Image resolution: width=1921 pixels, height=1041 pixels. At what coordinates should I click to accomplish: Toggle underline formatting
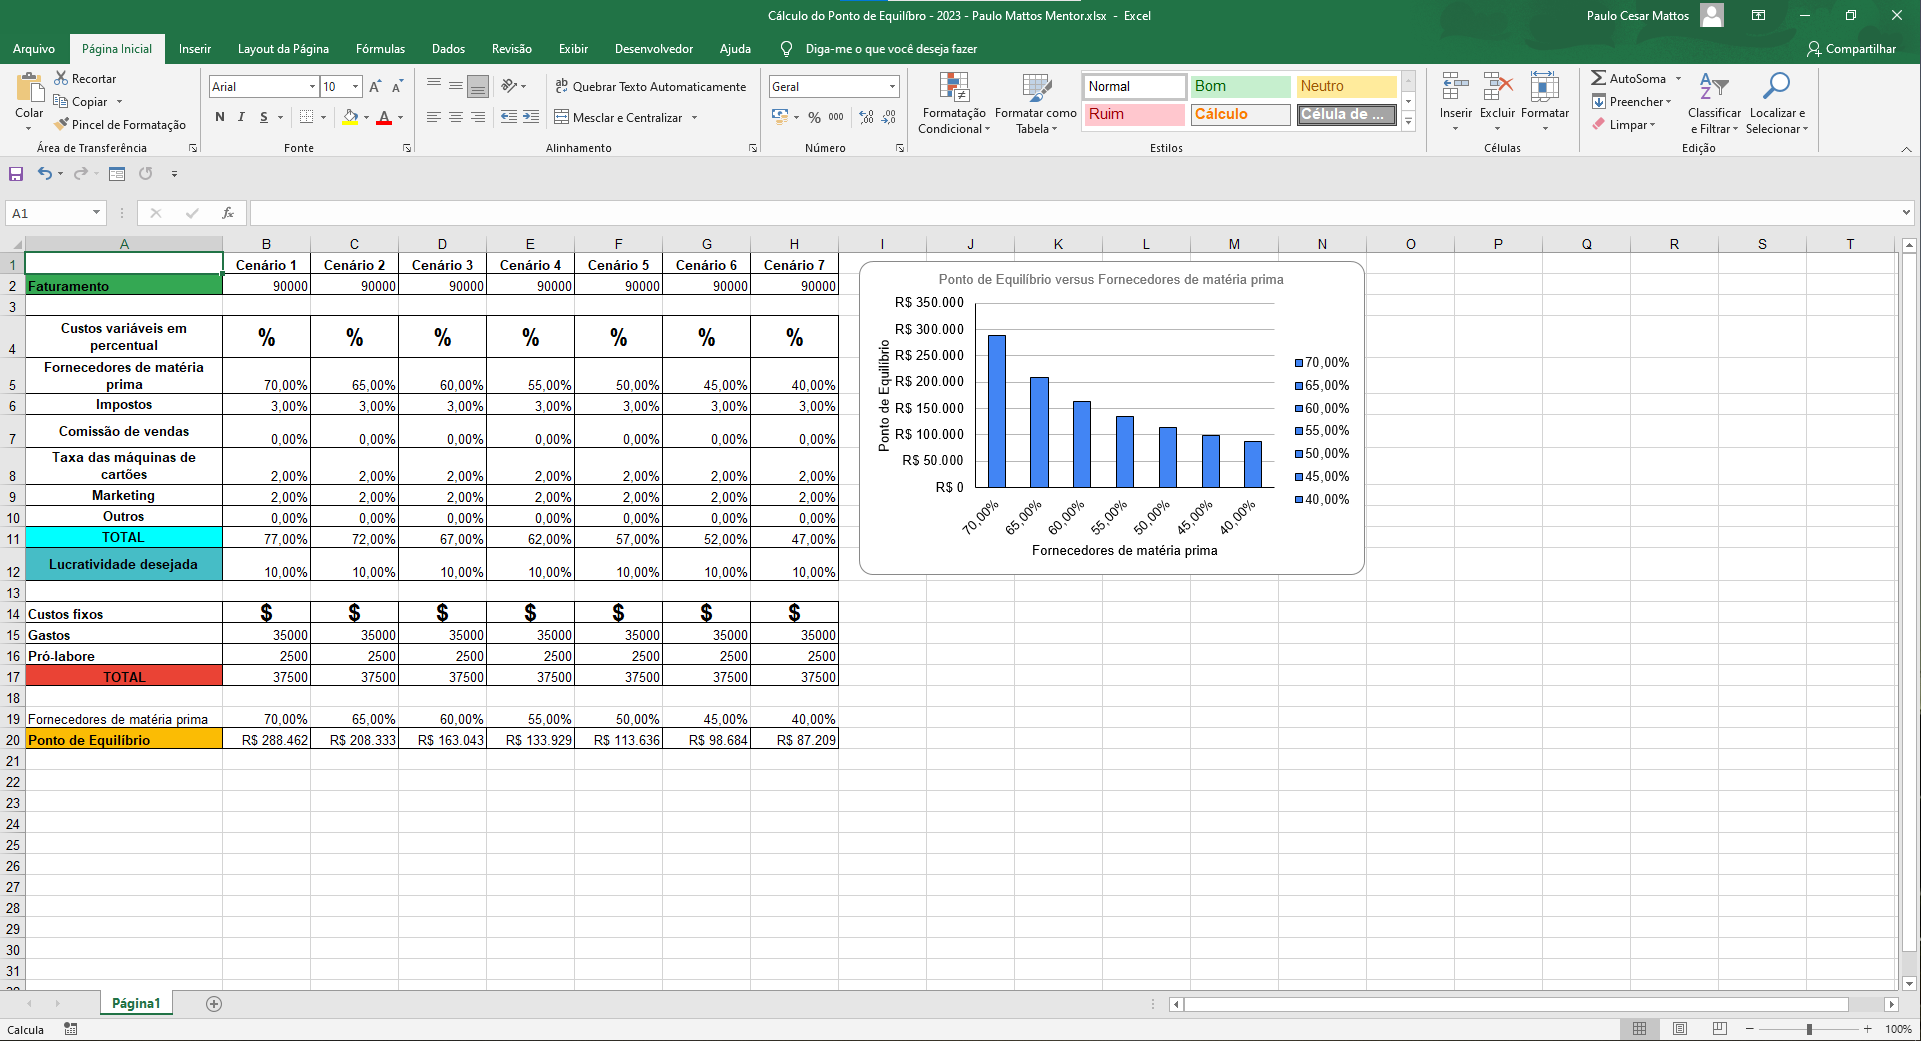pos(262,117)
